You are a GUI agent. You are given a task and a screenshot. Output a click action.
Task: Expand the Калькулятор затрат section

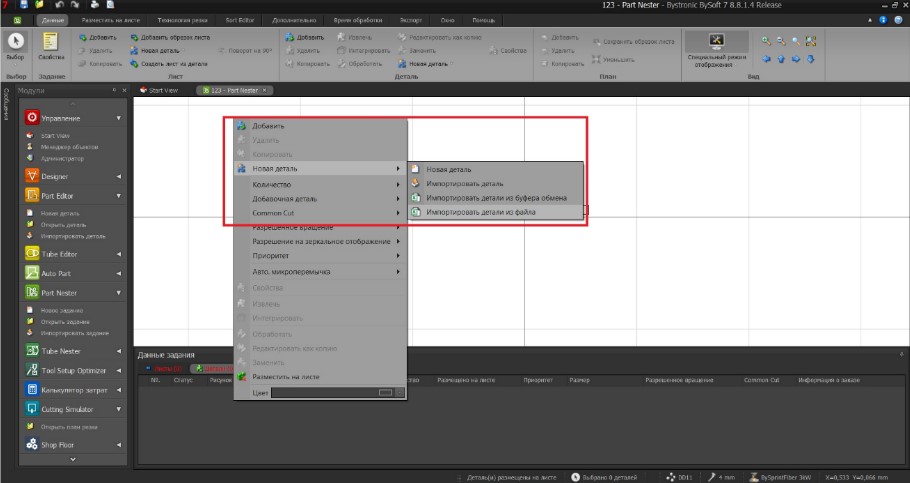118,390
